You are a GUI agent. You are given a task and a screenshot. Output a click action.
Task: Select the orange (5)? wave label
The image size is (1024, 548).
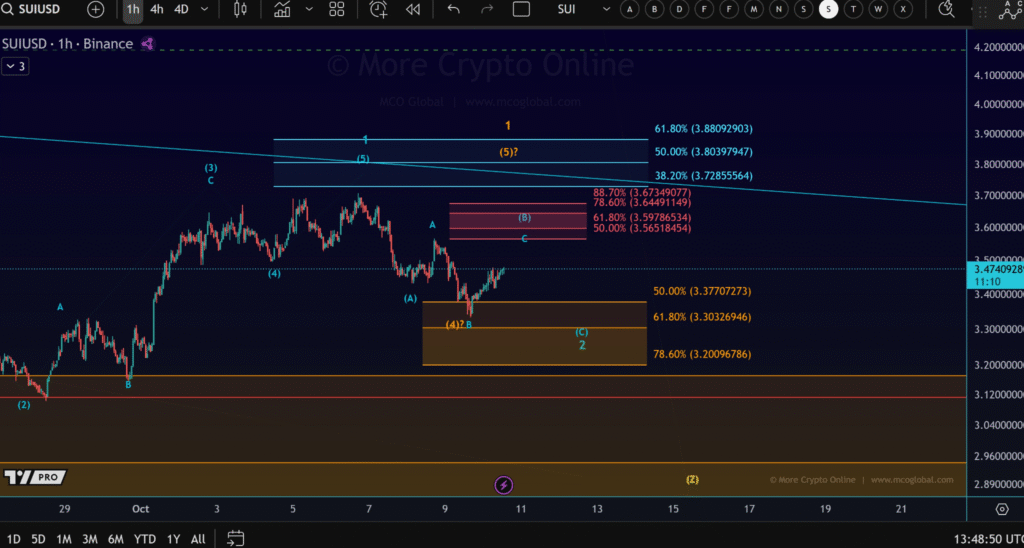coord(509,152)
